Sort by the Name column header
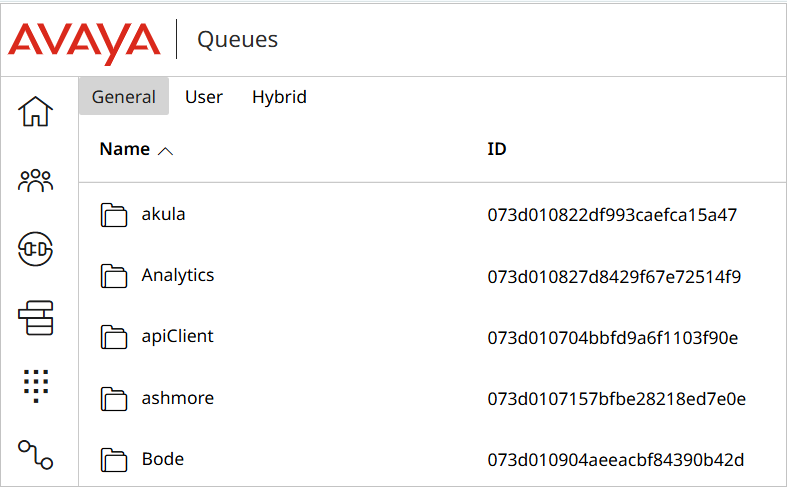 tap(125, 149)
